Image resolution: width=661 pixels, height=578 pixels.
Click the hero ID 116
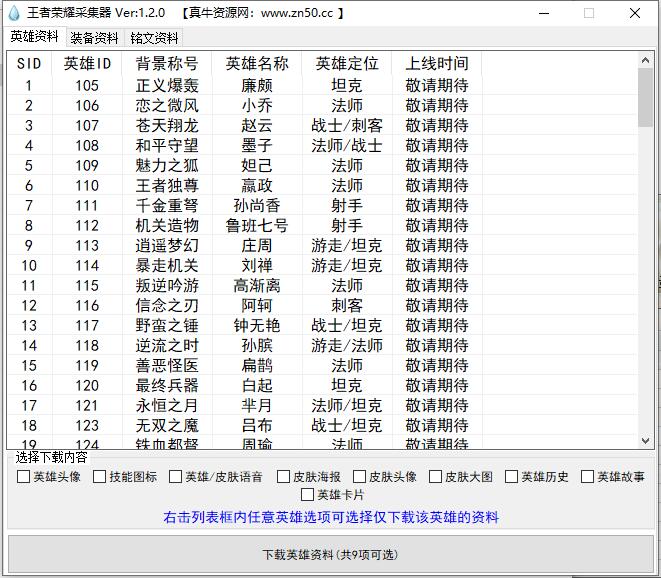click(x=87, y=306)
